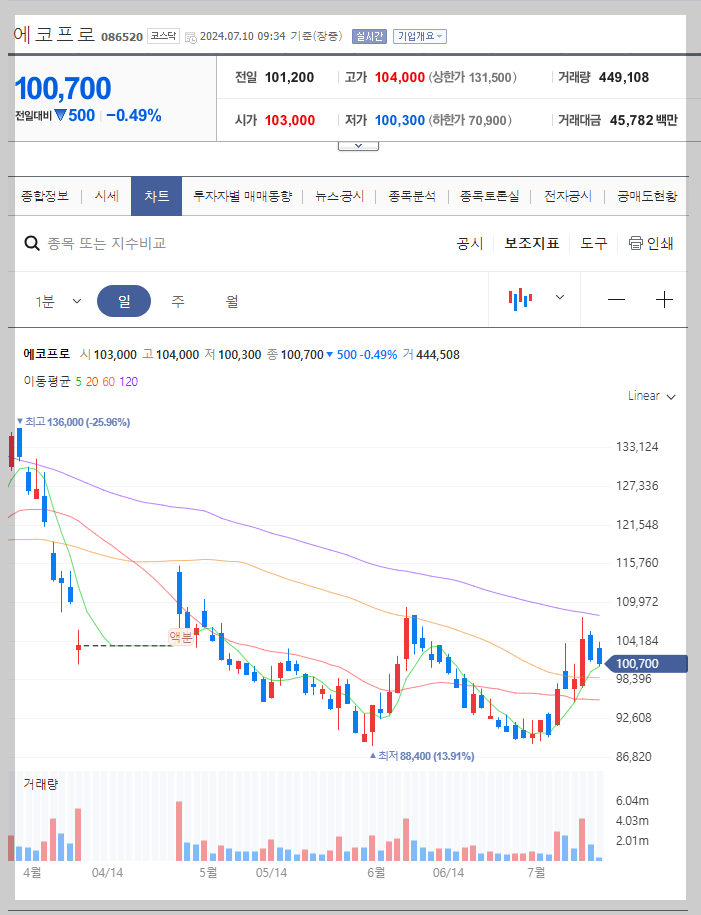Click the 100,700 current price tag
The width and height of the screenshot is (701, 915).
point(644,663)
